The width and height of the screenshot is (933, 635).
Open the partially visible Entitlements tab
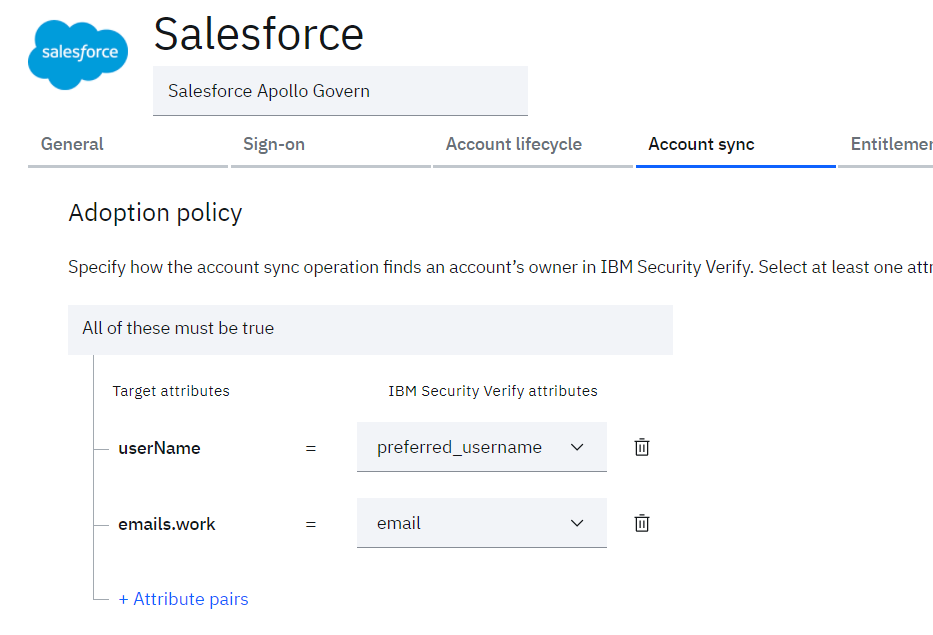(x=890, y=144)
